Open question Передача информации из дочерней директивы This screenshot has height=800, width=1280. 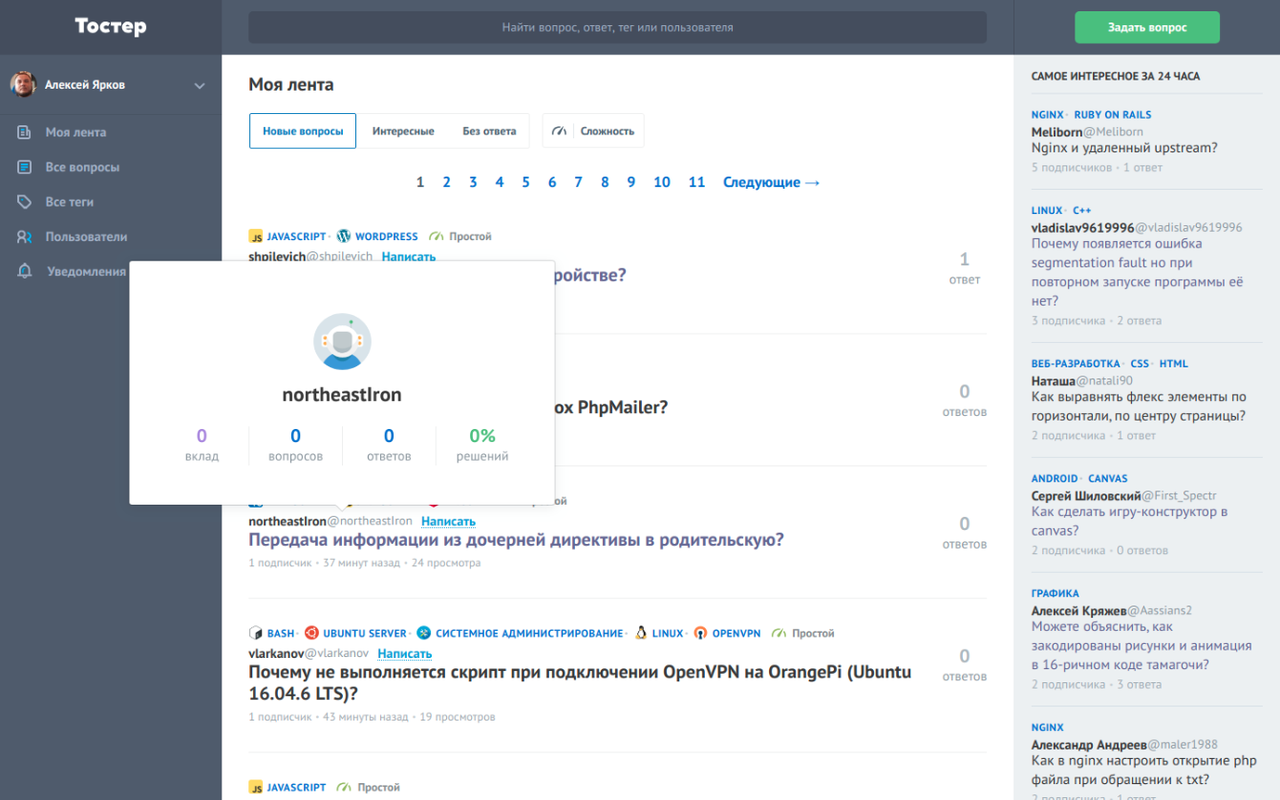click(x=516, y=540)
